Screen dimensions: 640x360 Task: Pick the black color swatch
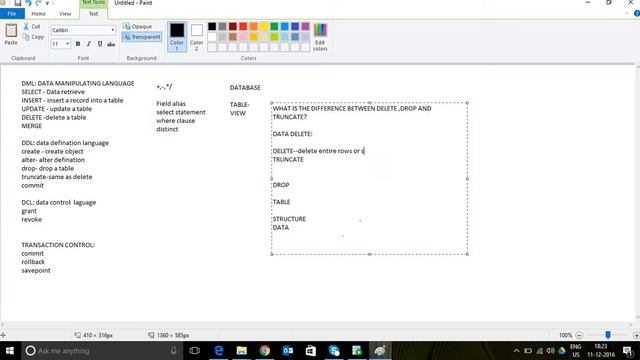pos(212,27)
